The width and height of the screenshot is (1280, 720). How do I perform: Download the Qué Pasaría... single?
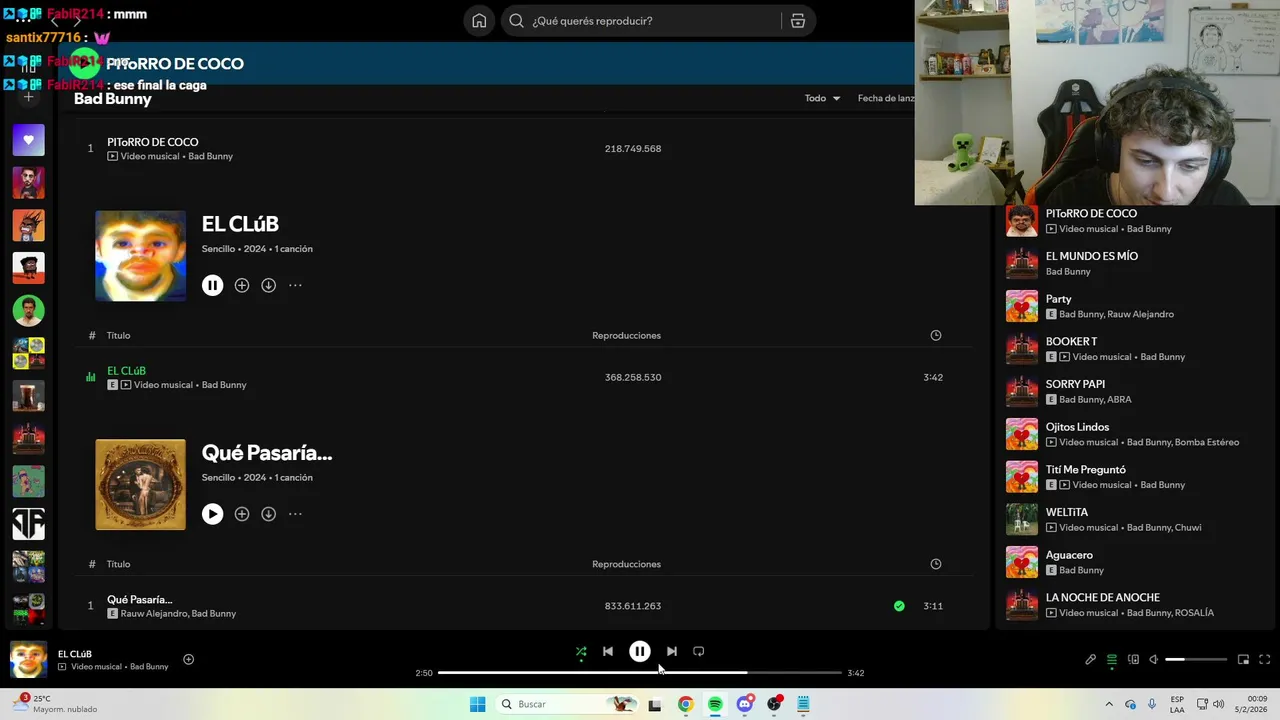(x=268, y=514)
